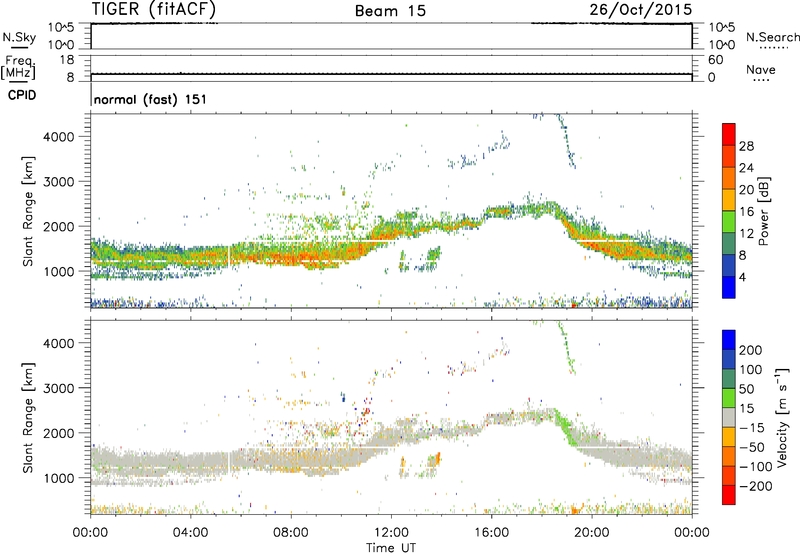Click the '4000' tick of the power panel
Screen dimensions: 800x554
coord(59,137)
